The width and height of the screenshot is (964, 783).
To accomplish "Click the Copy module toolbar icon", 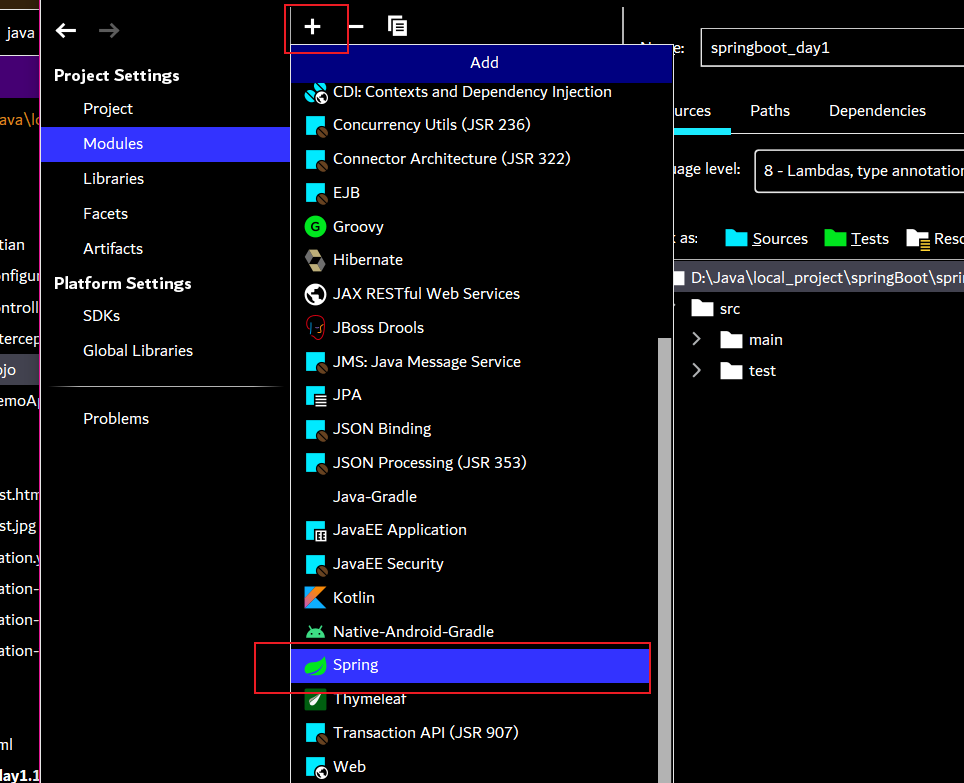I will tap(397, 26).
